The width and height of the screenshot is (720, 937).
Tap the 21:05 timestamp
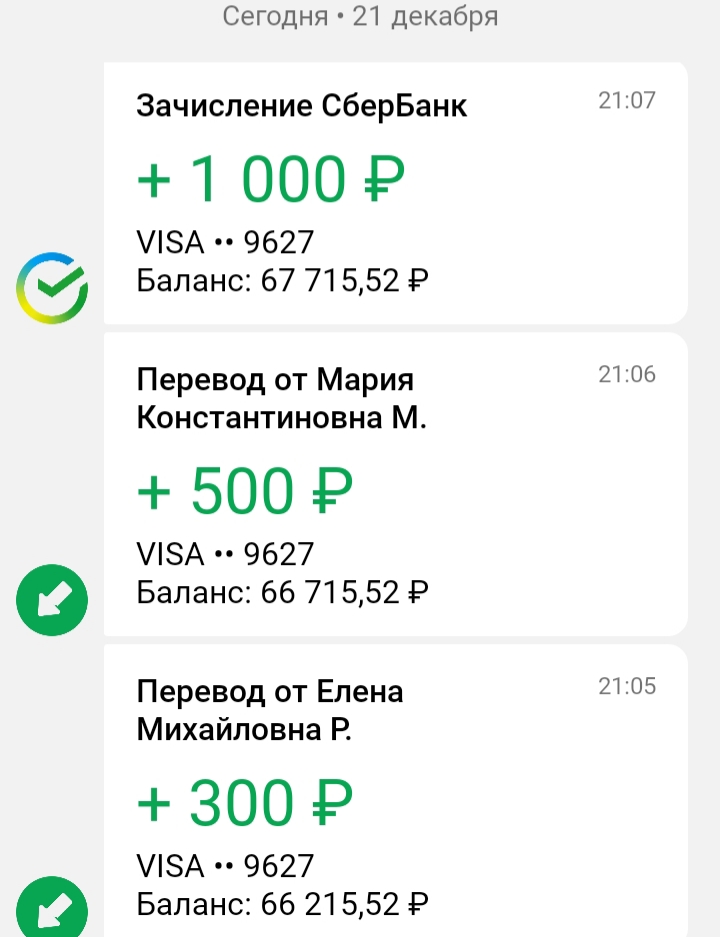pyautogui.click(x=627, y=686)
